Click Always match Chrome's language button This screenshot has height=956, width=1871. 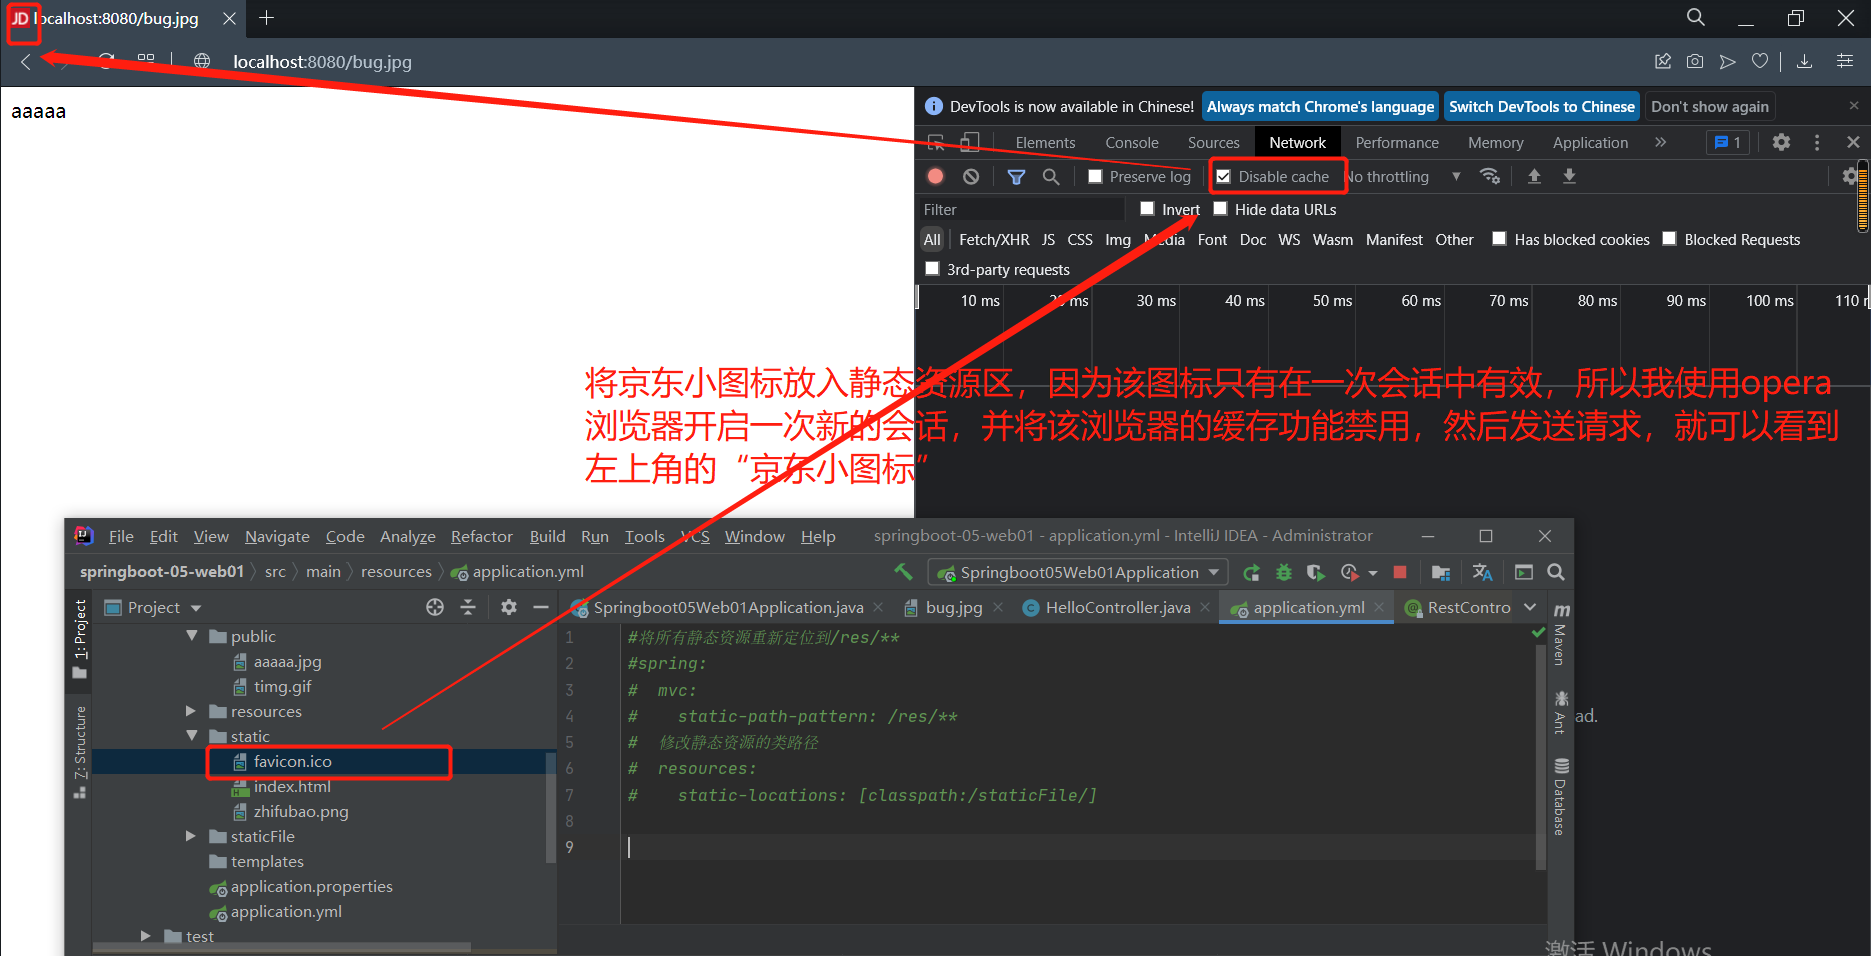click(x=1320, y=106)
